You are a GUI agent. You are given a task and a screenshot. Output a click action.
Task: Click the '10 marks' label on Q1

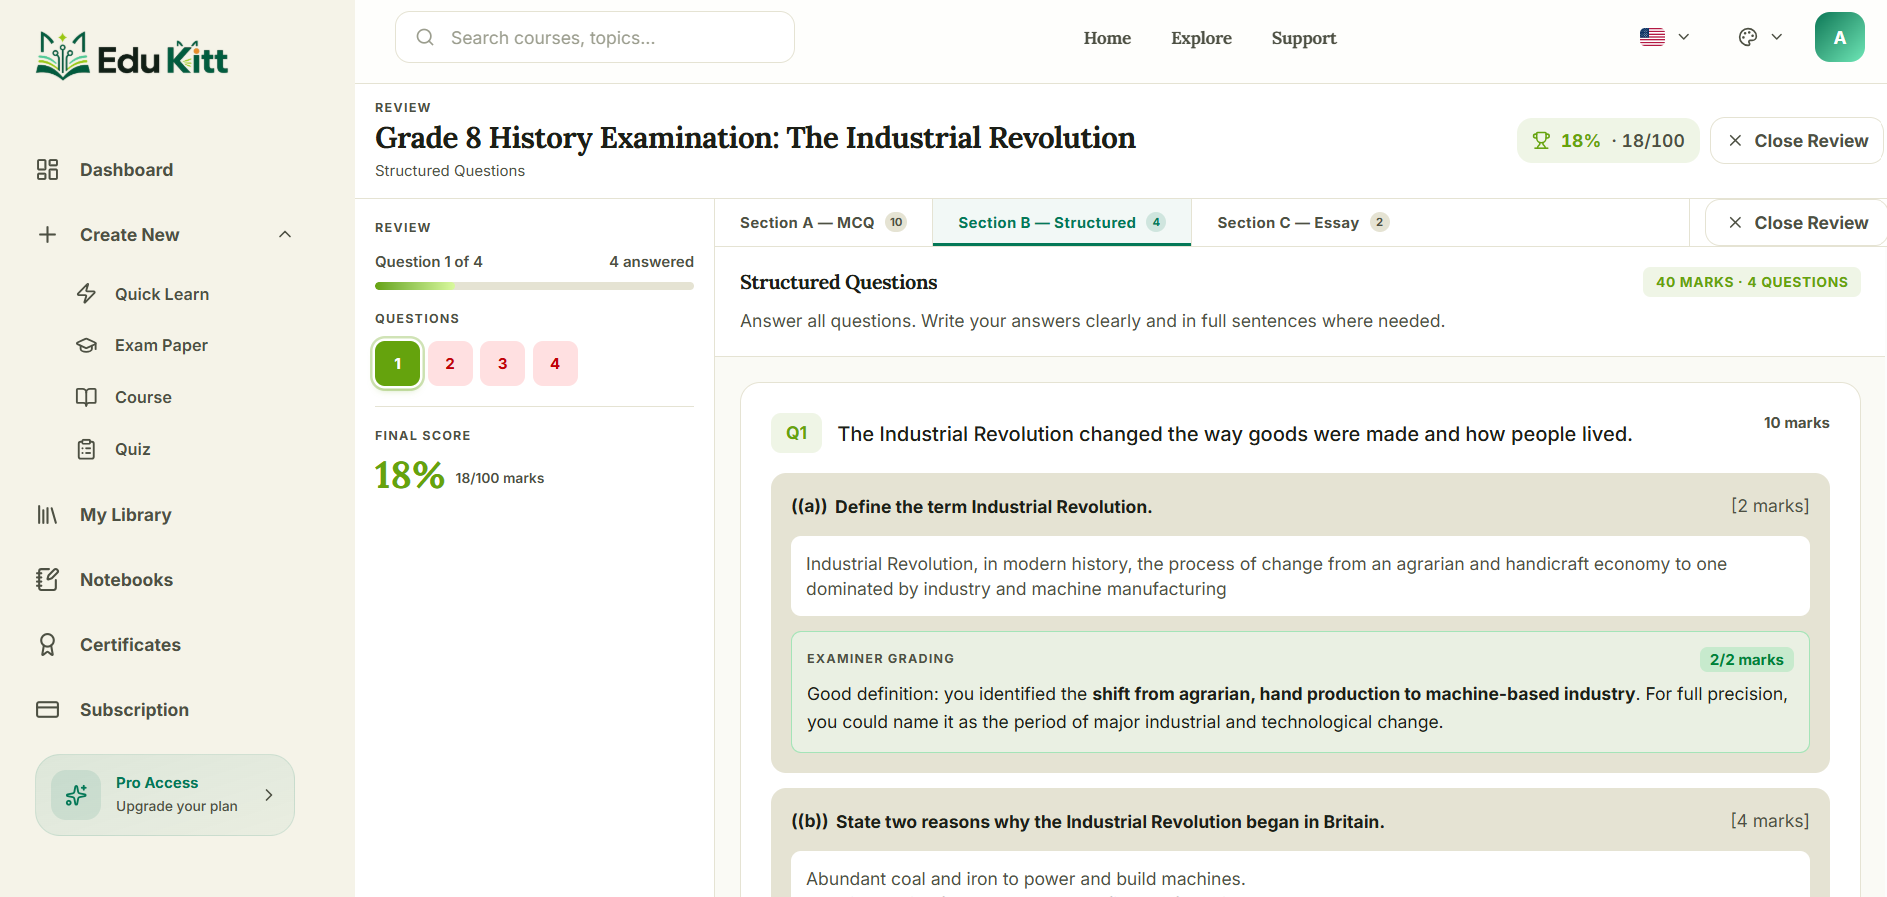[1796, 423]
